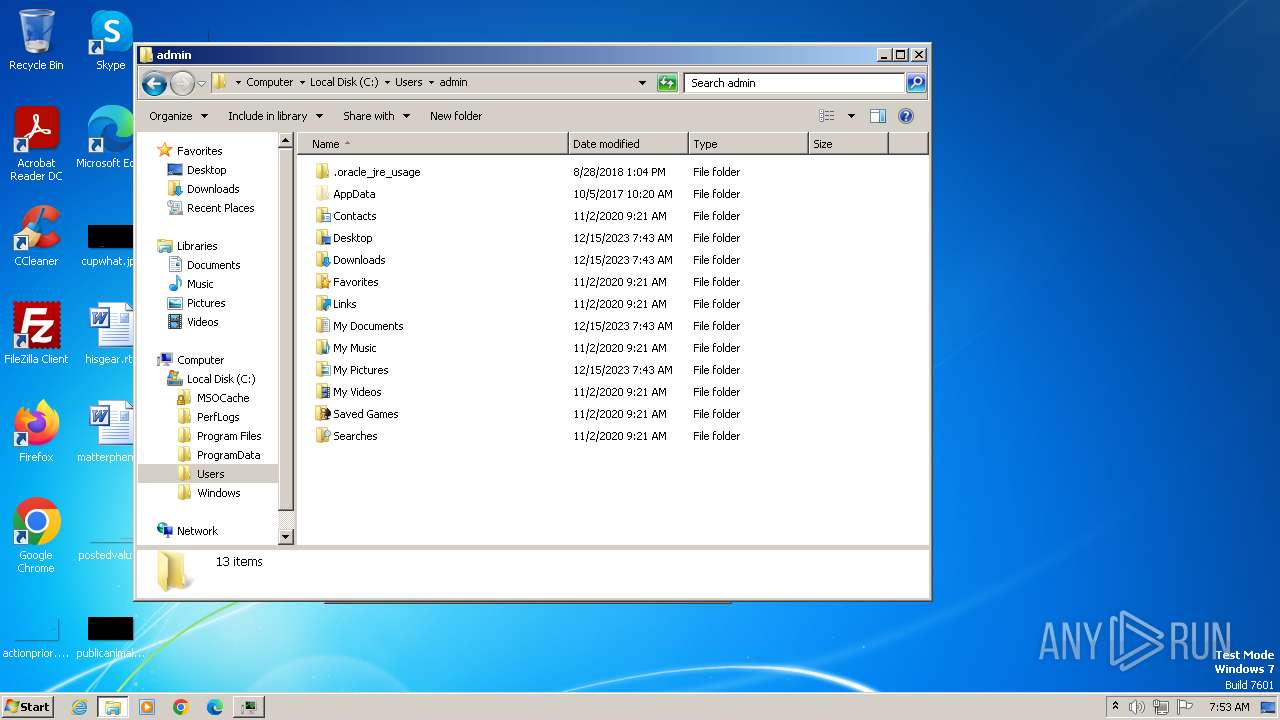Open the Skype desktop shortcut

(110, 40)
